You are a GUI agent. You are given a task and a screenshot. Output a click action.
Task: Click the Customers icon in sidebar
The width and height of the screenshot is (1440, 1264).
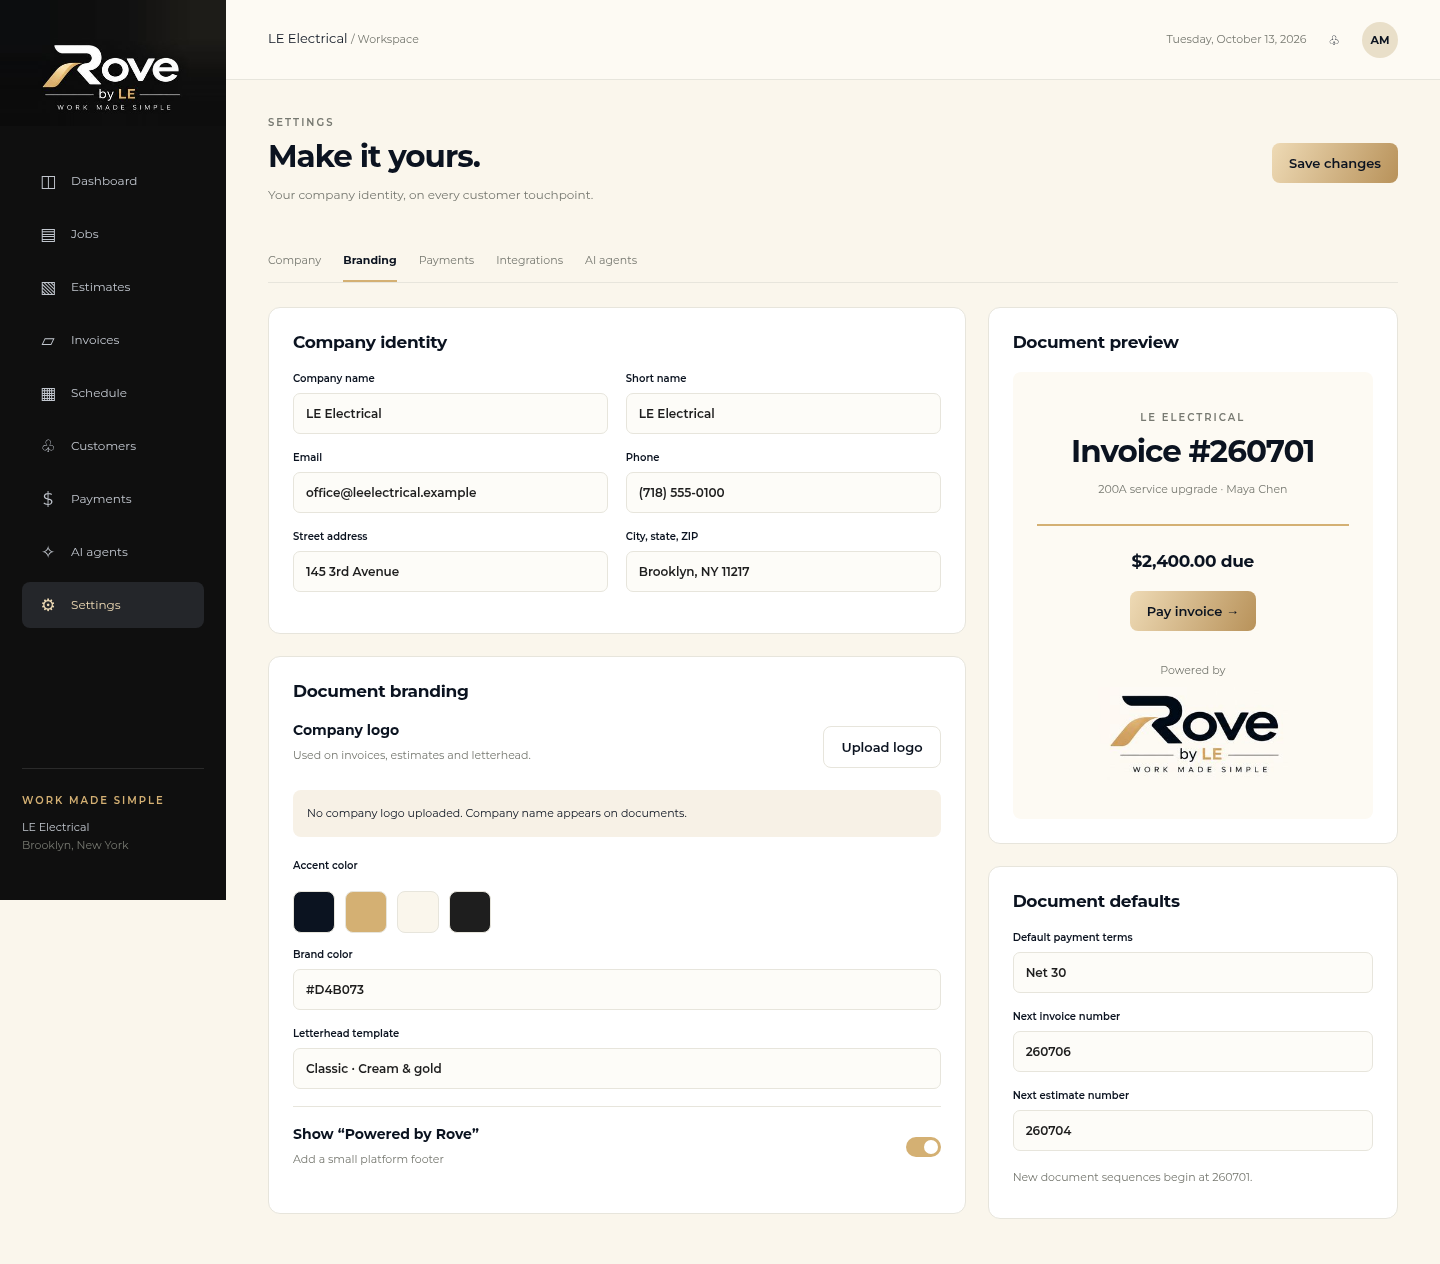[x=48, y=446]
